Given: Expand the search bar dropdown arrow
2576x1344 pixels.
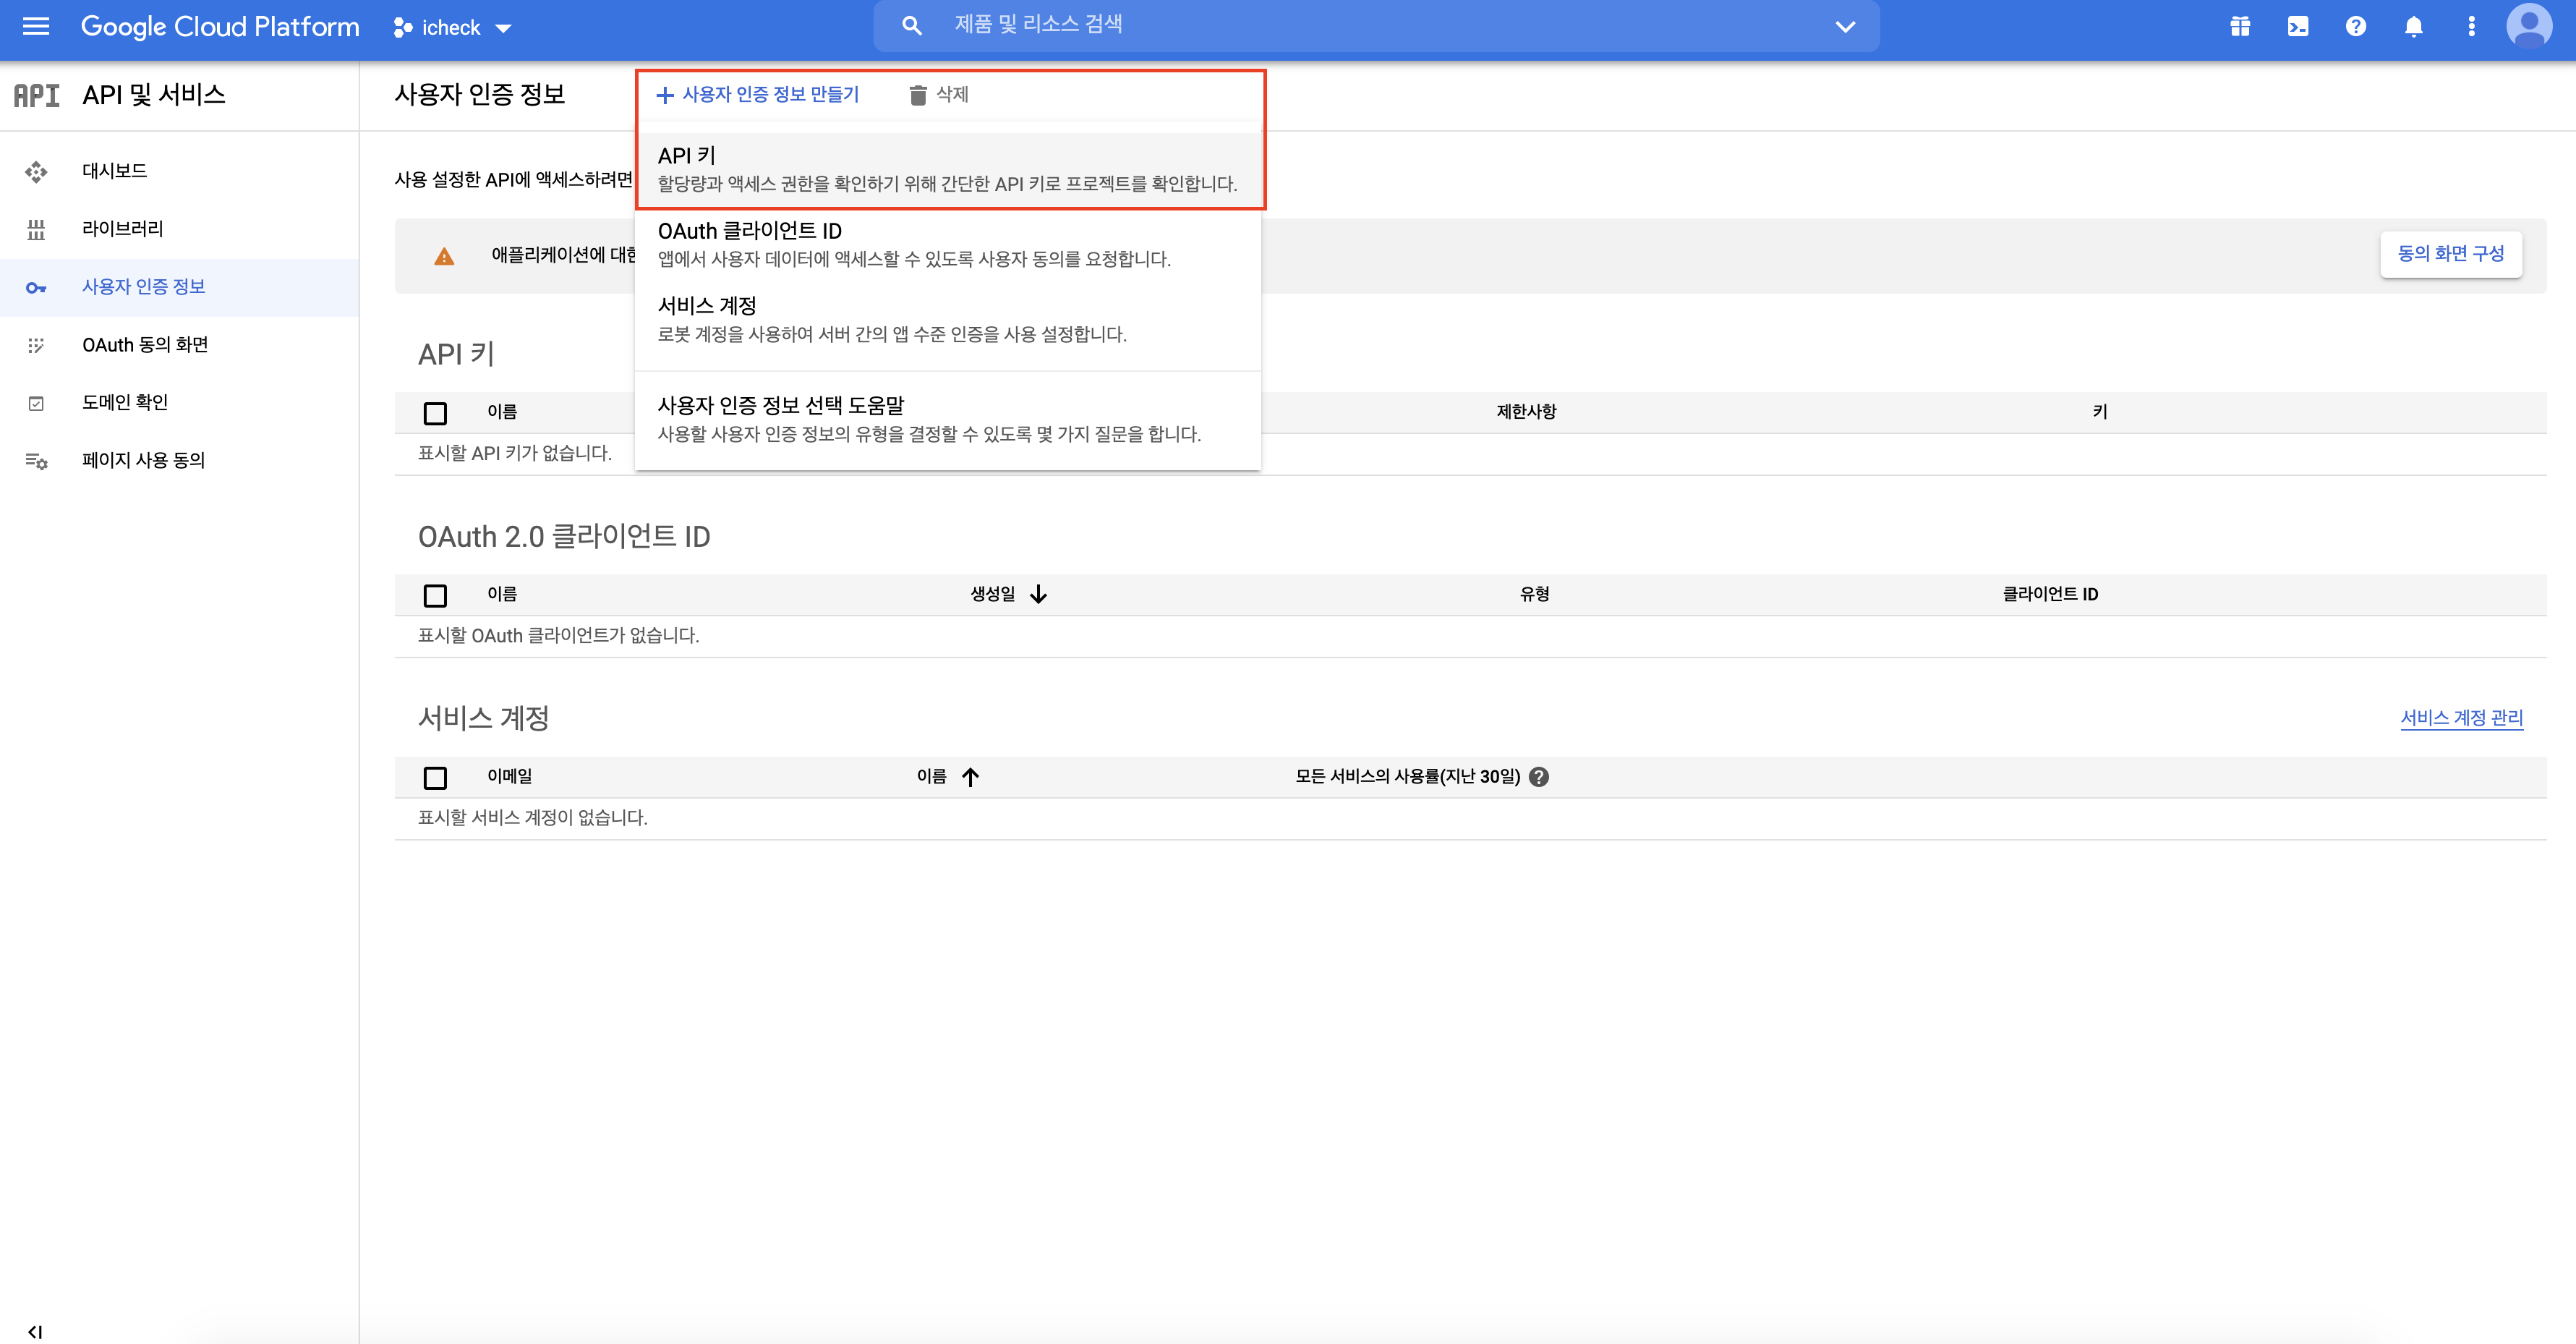Looking at the screenshot, I should click(1845, 27).
